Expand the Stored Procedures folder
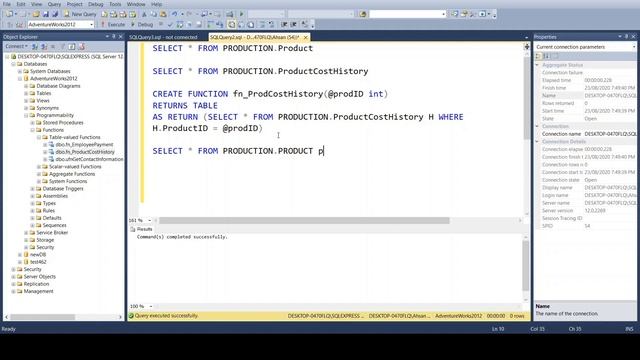 [32, 123]
